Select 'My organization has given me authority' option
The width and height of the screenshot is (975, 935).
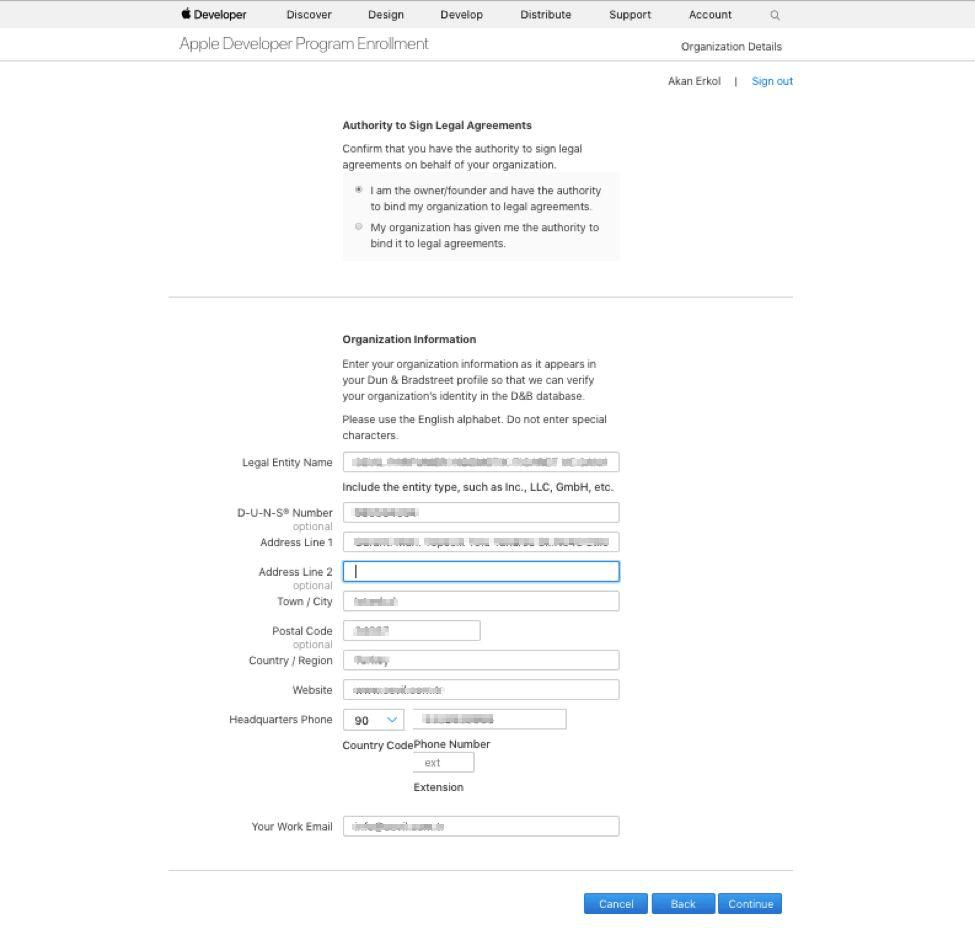[x=359, y=227]
